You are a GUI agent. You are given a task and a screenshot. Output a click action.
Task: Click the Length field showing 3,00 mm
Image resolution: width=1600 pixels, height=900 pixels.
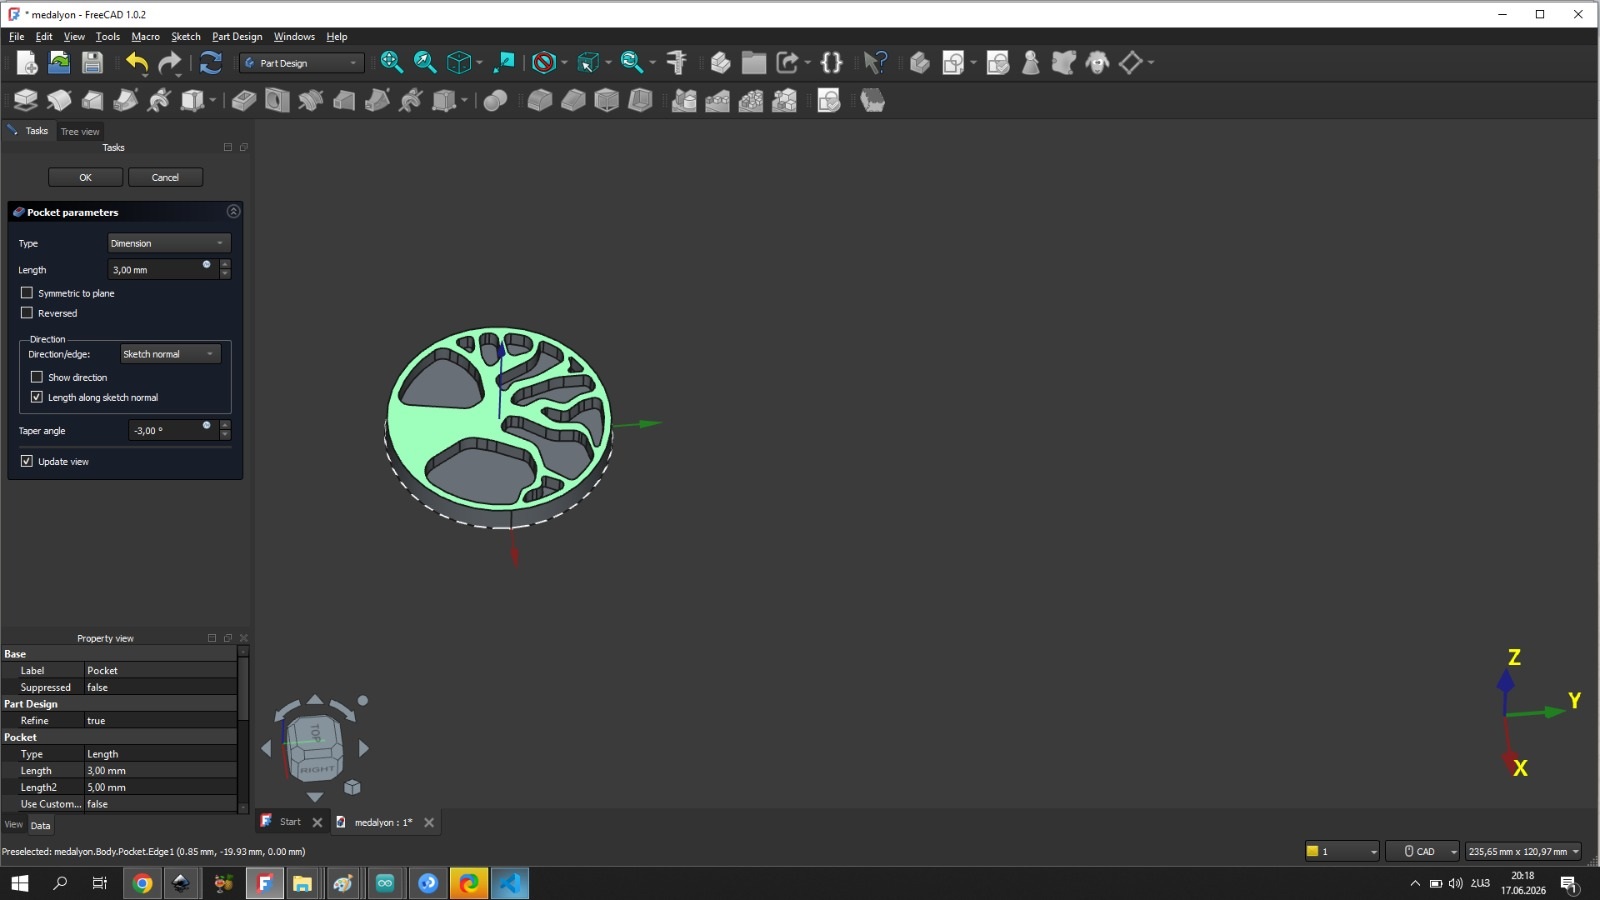(163, 269)
